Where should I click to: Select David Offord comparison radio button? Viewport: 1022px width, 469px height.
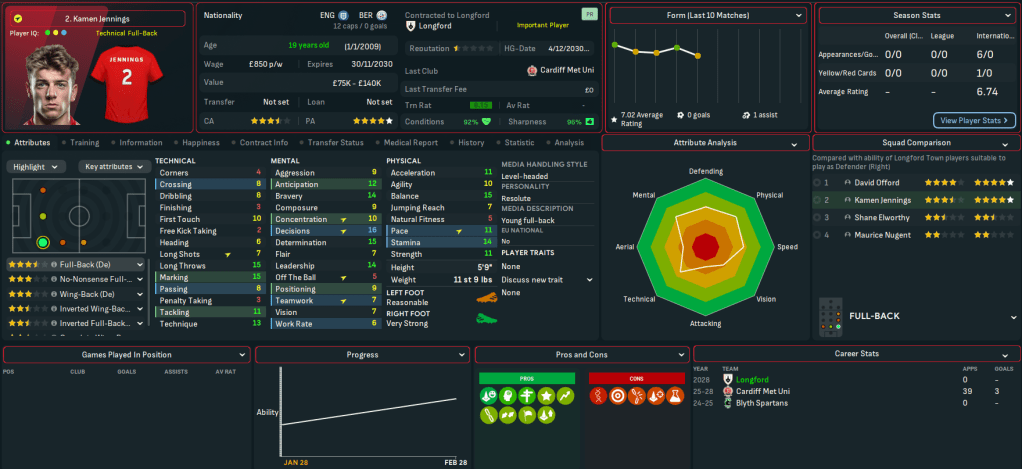click(819, 183)
